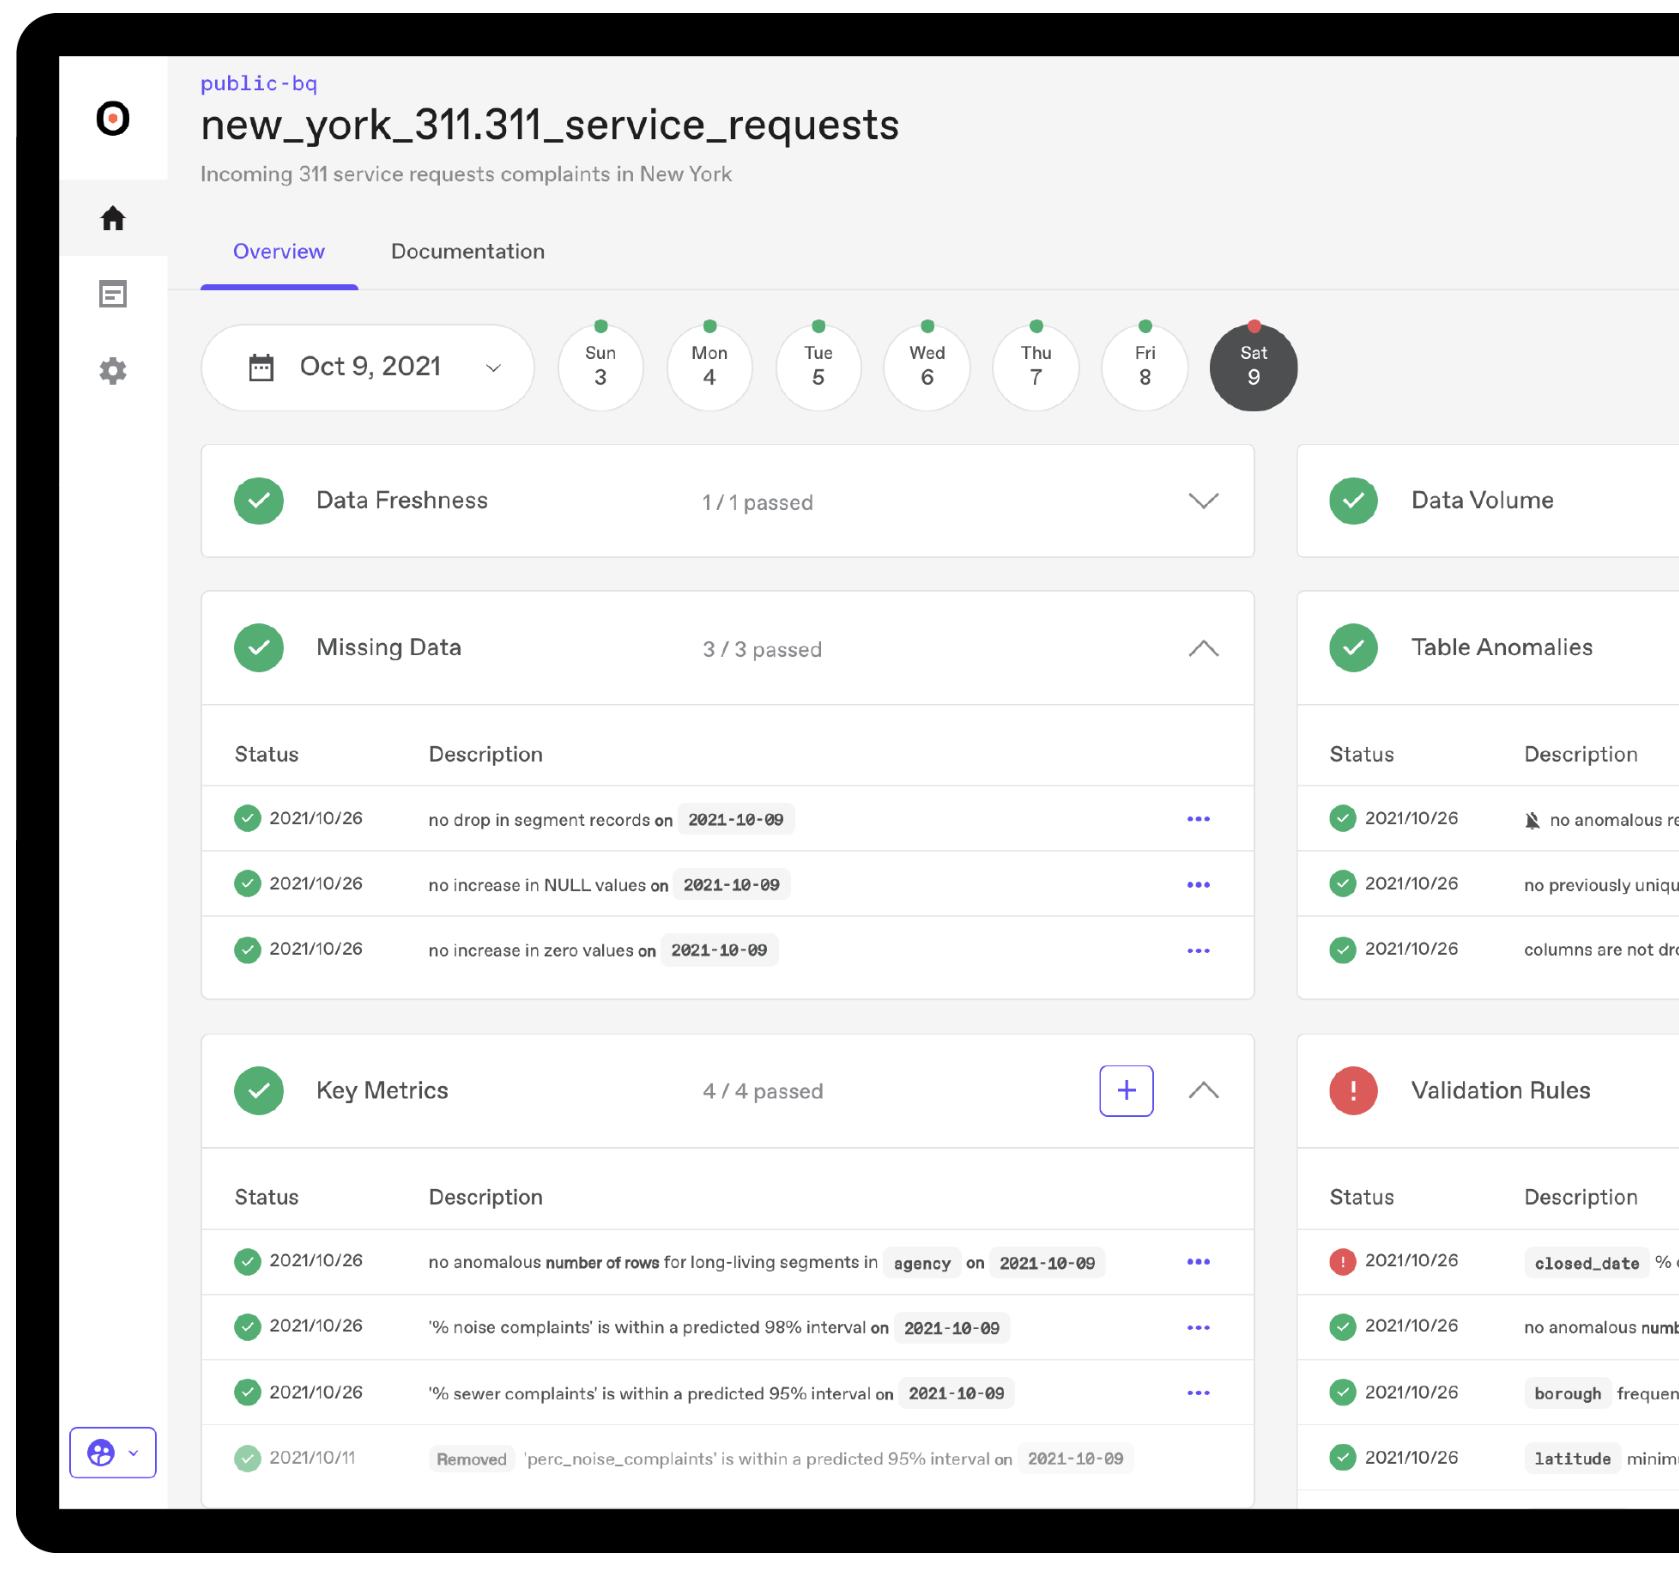This screenshot has width=1679, height=1573.
Task: Click red failed status icon for closed_date
Action: coord(1342,1262)
